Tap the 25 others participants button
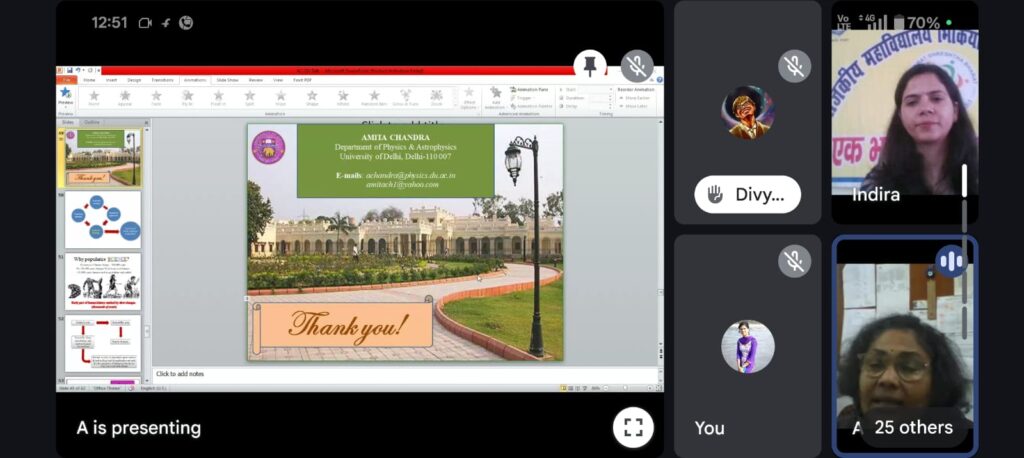The width and height of the screenshot is (1024, 458). click(913, 427)
